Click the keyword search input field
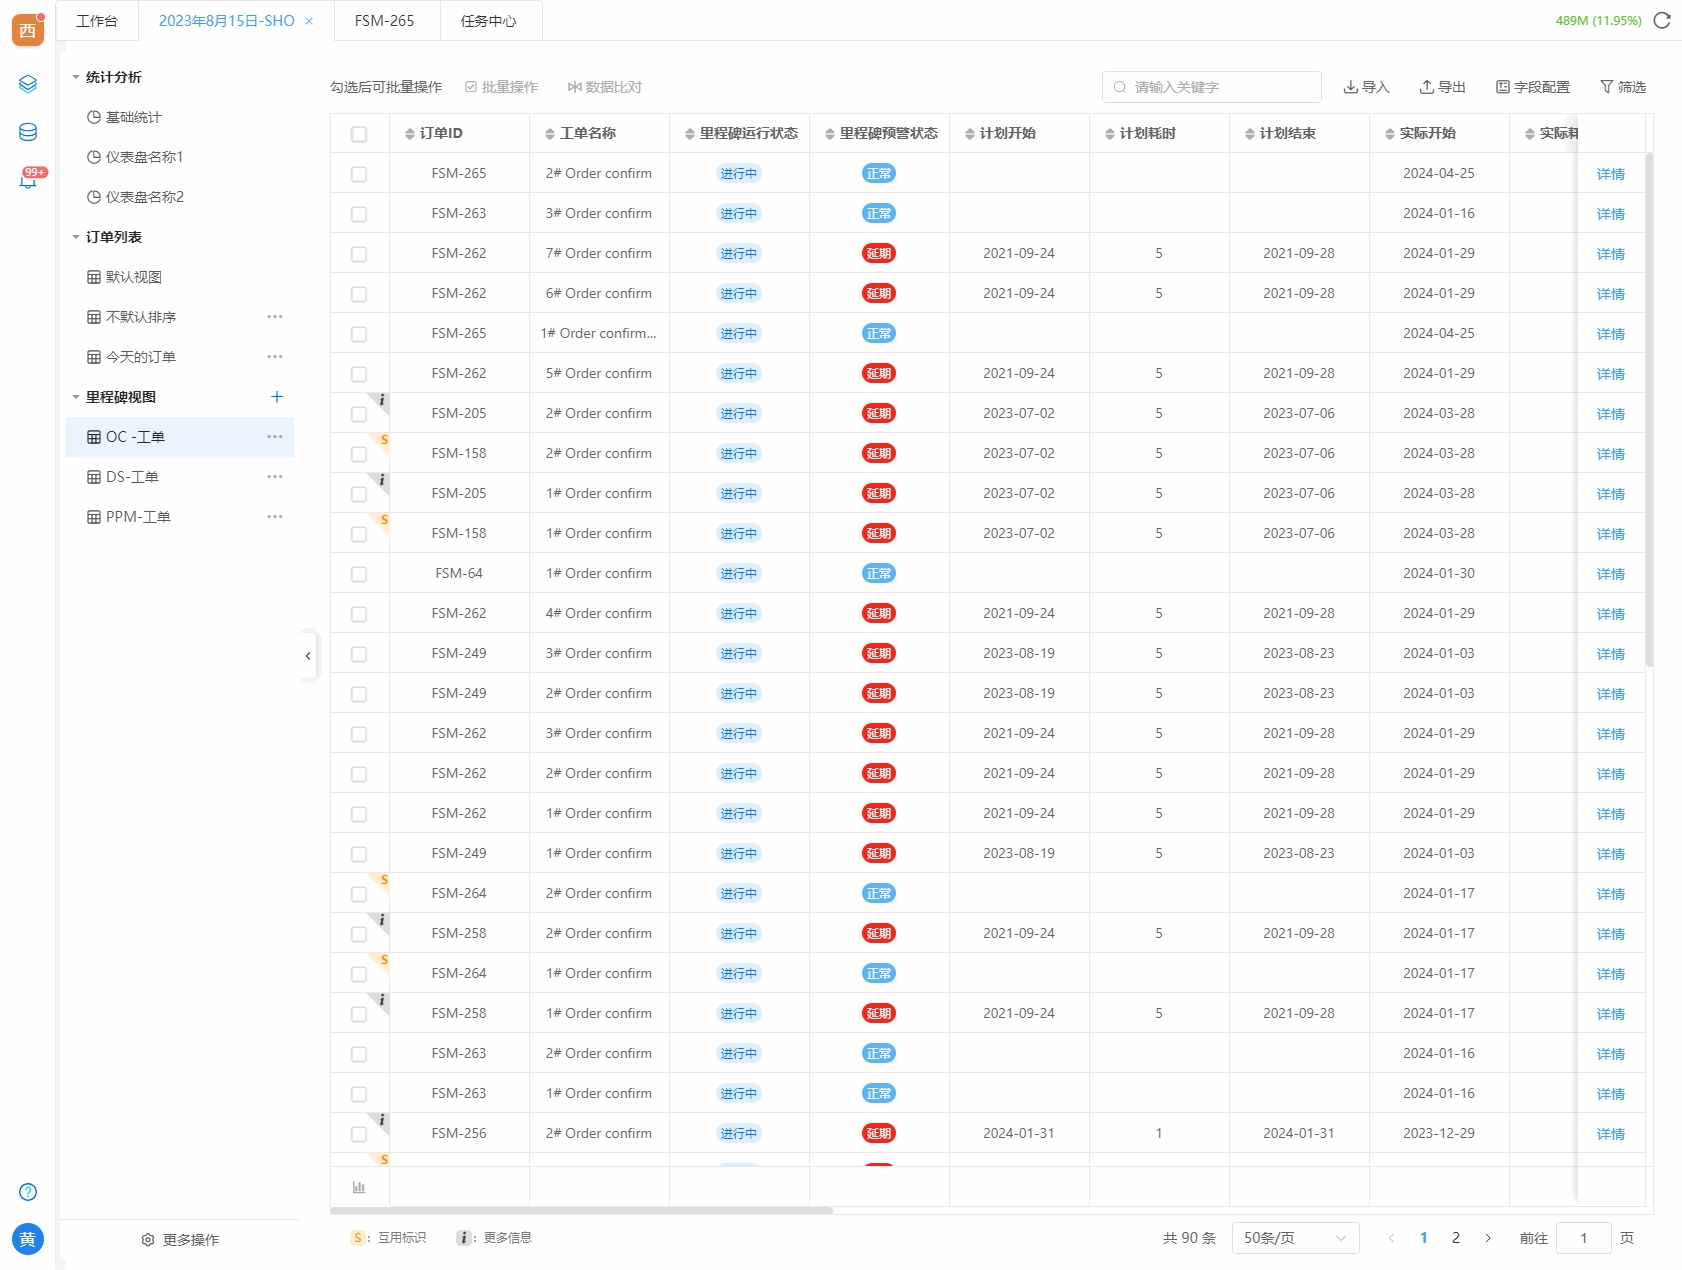The height and width of the screenshot is (1270, 1682). (x=1220, y=87)
